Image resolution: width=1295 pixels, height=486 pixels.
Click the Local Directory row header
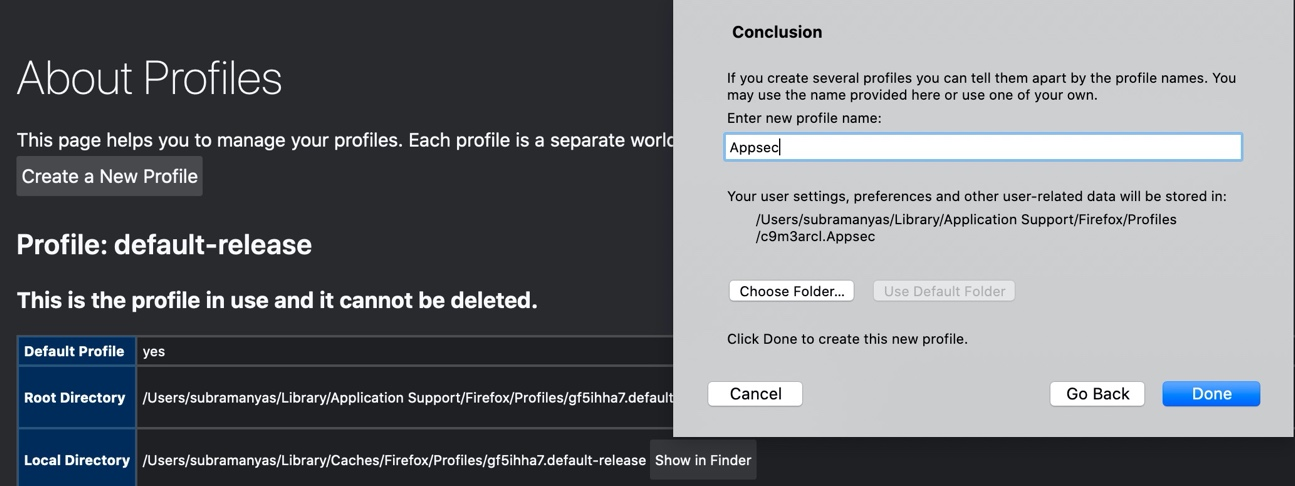click(77, 460)
